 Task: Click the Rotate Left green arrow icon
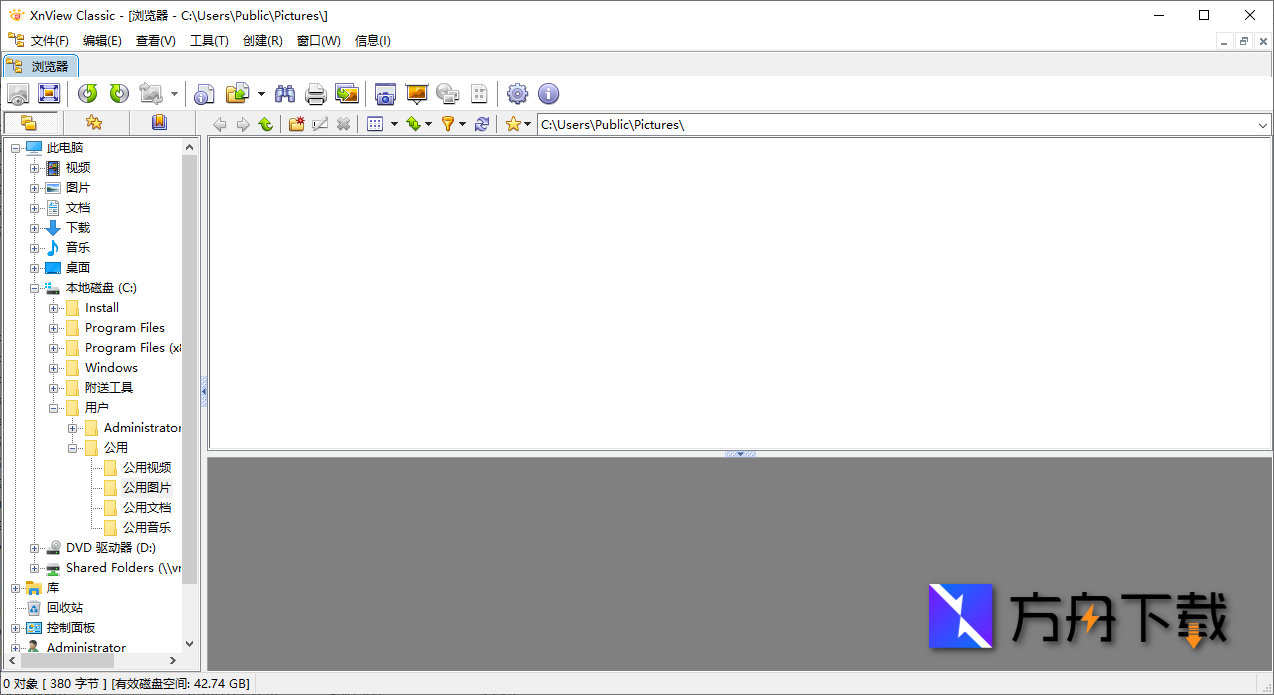coord(89,93)
